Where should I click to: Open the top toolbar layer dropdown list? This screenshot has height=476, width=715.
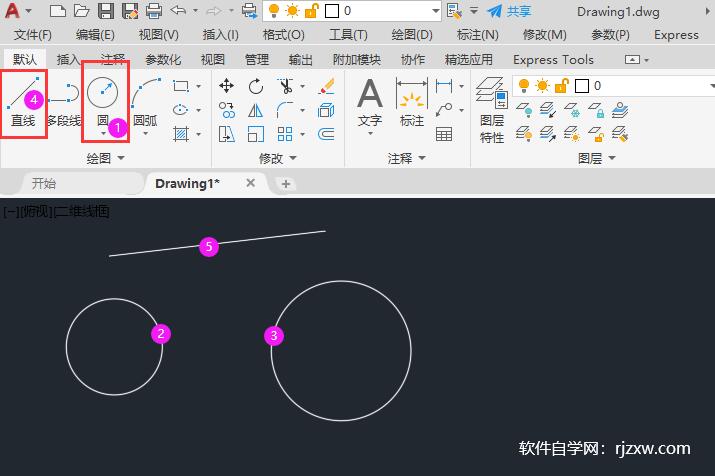[435, 10]
